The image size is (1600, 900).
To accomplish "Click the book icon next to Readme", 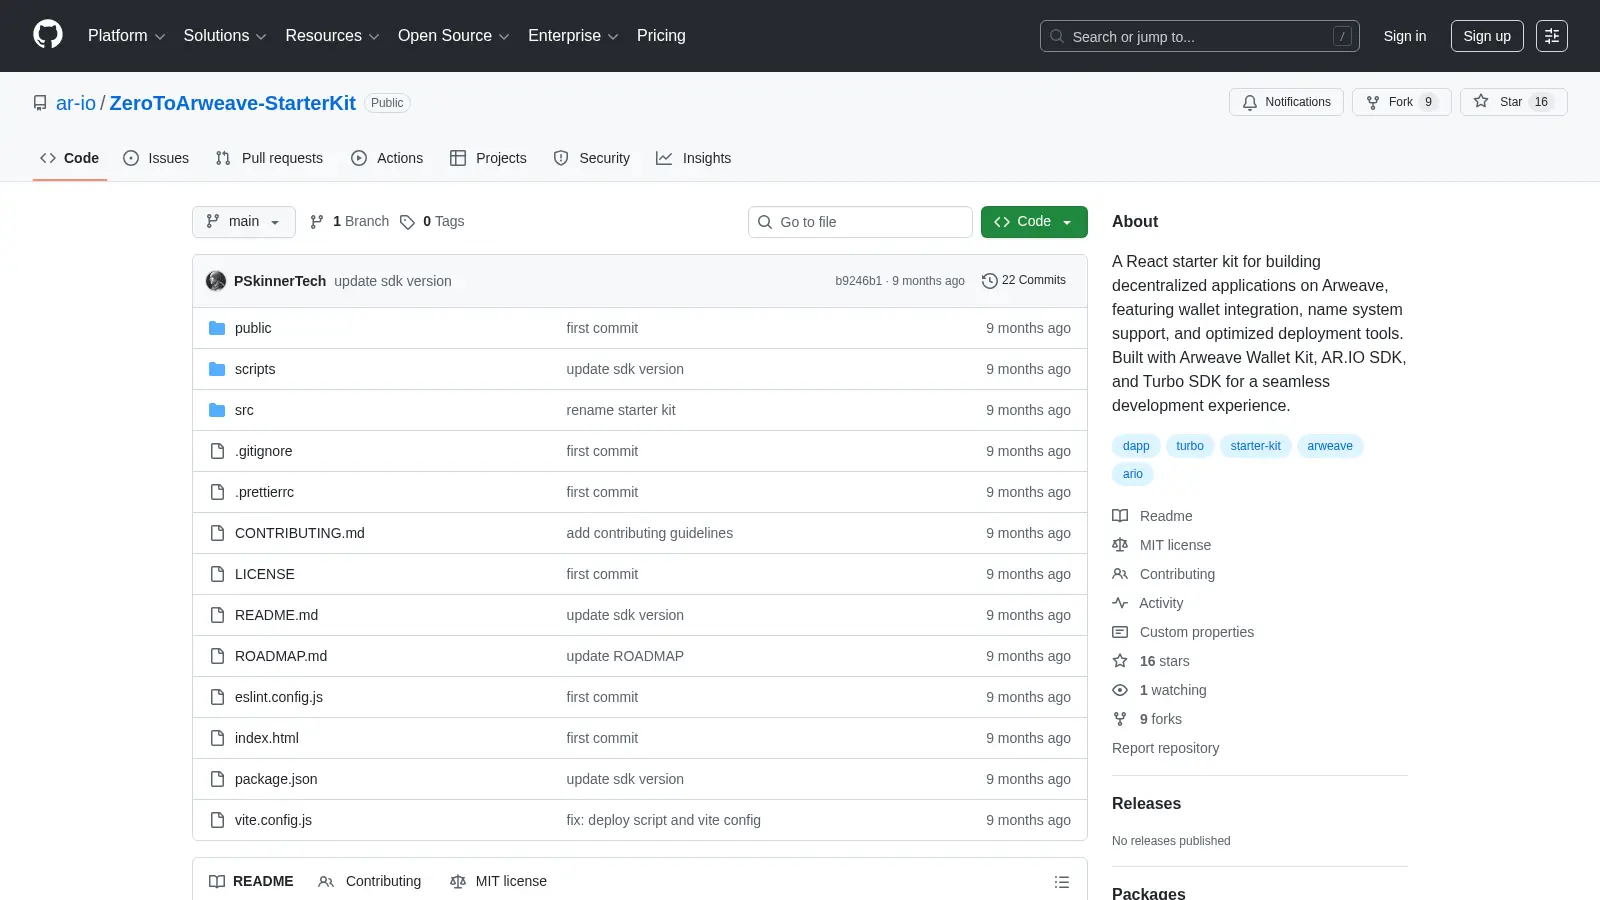I will tap(1120, 516).
